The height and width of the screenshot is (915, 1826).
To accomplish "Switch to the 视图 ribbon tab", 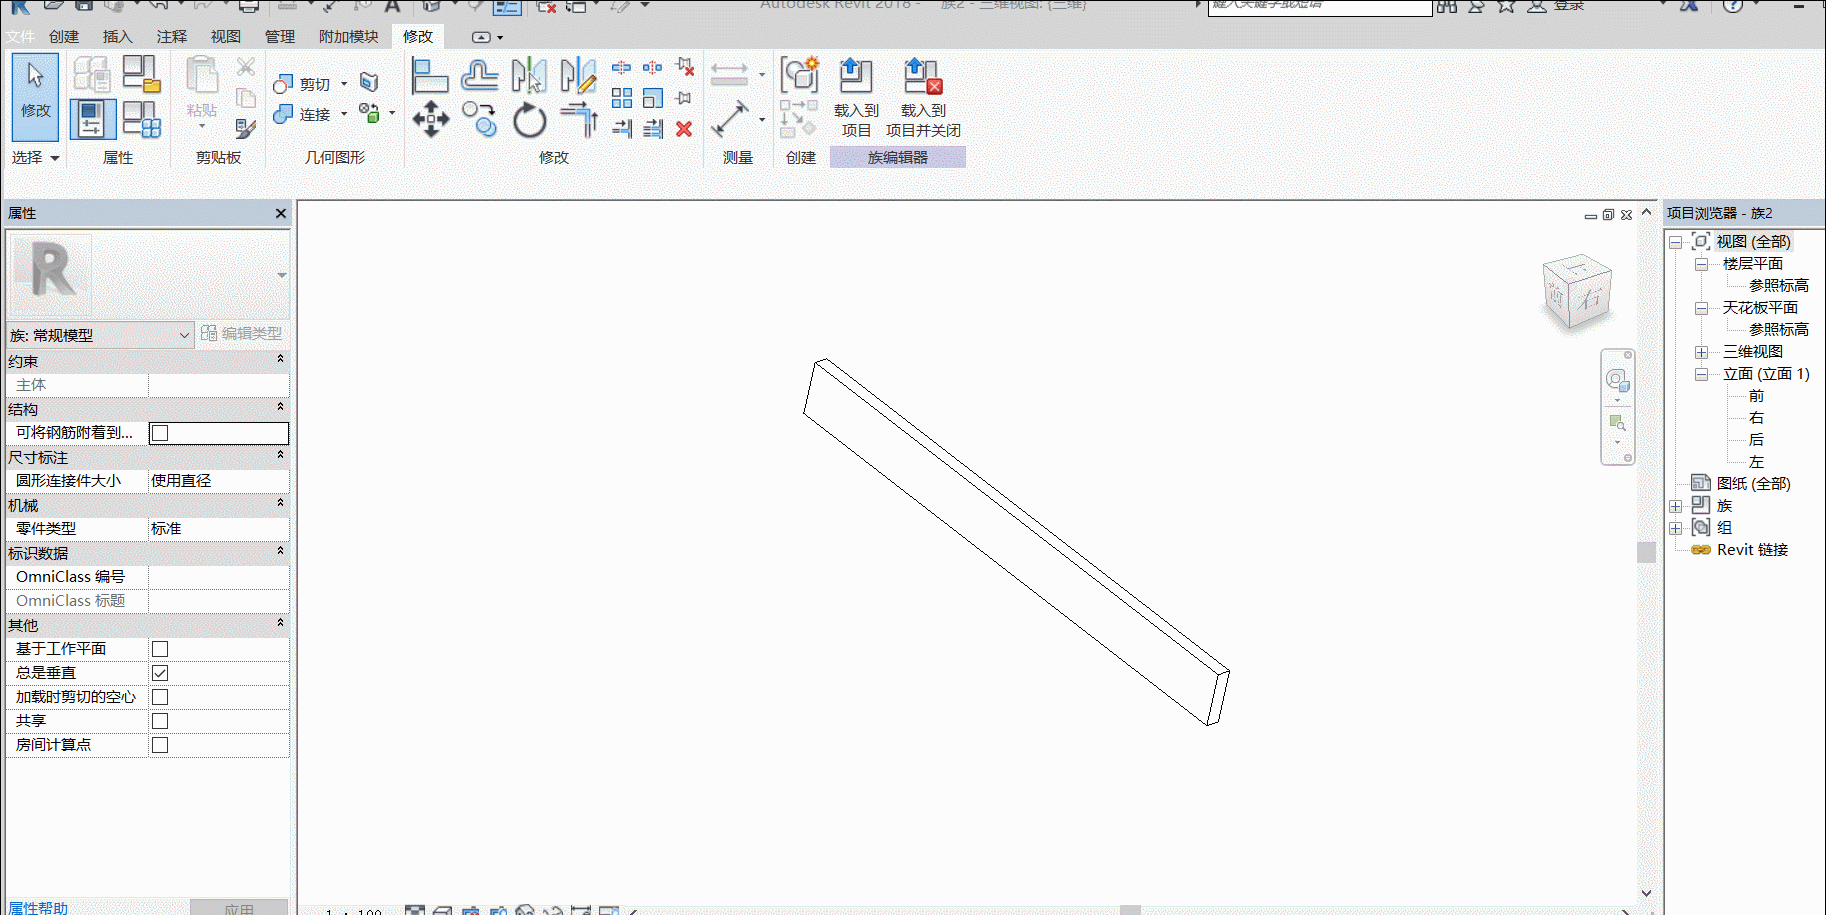I will (226, 37).
